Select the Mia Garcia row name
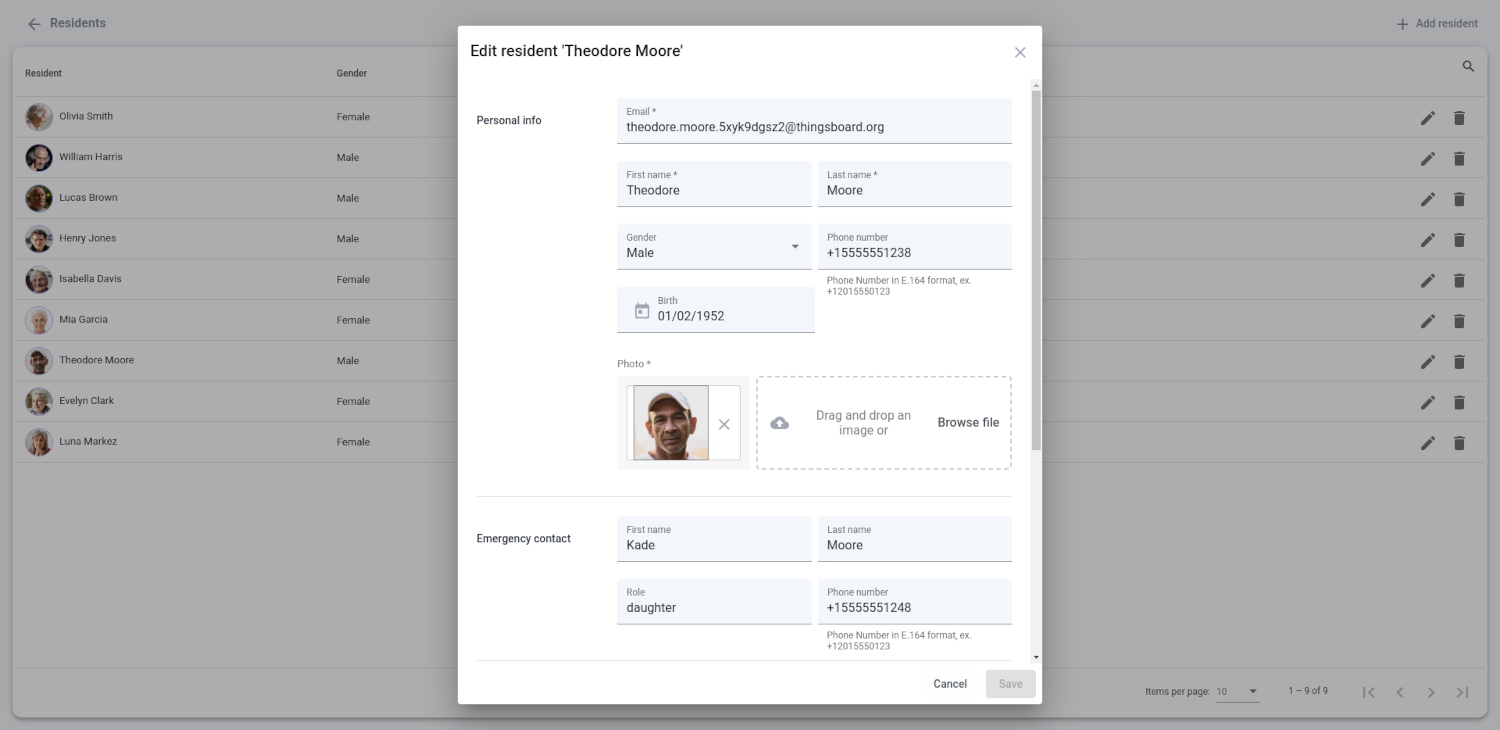This screenshot has width=1500, height=730. coord(83,320)
